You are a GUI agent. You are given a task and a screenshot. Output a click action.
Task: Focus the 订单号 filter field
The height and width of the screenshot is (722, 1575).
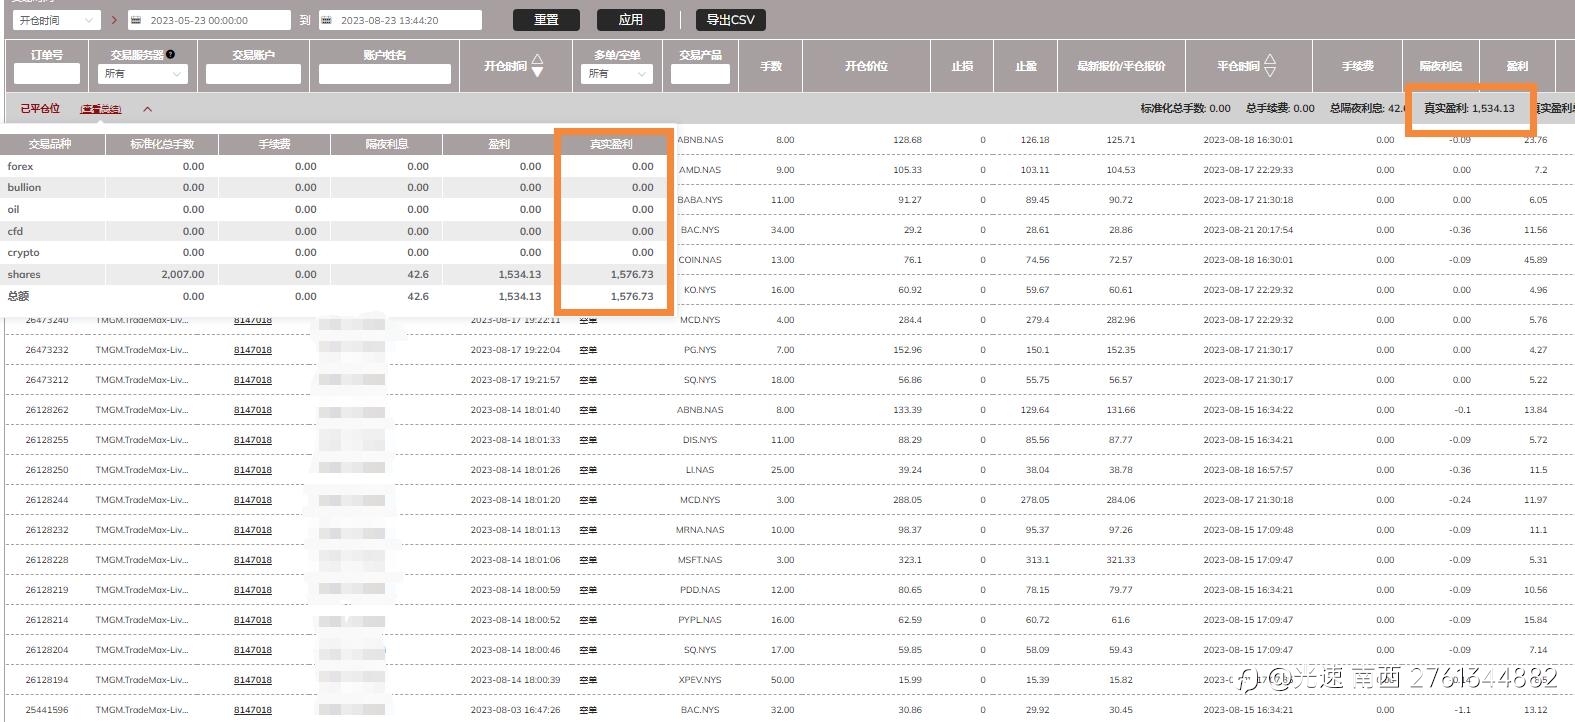click(x=47, y=73)
